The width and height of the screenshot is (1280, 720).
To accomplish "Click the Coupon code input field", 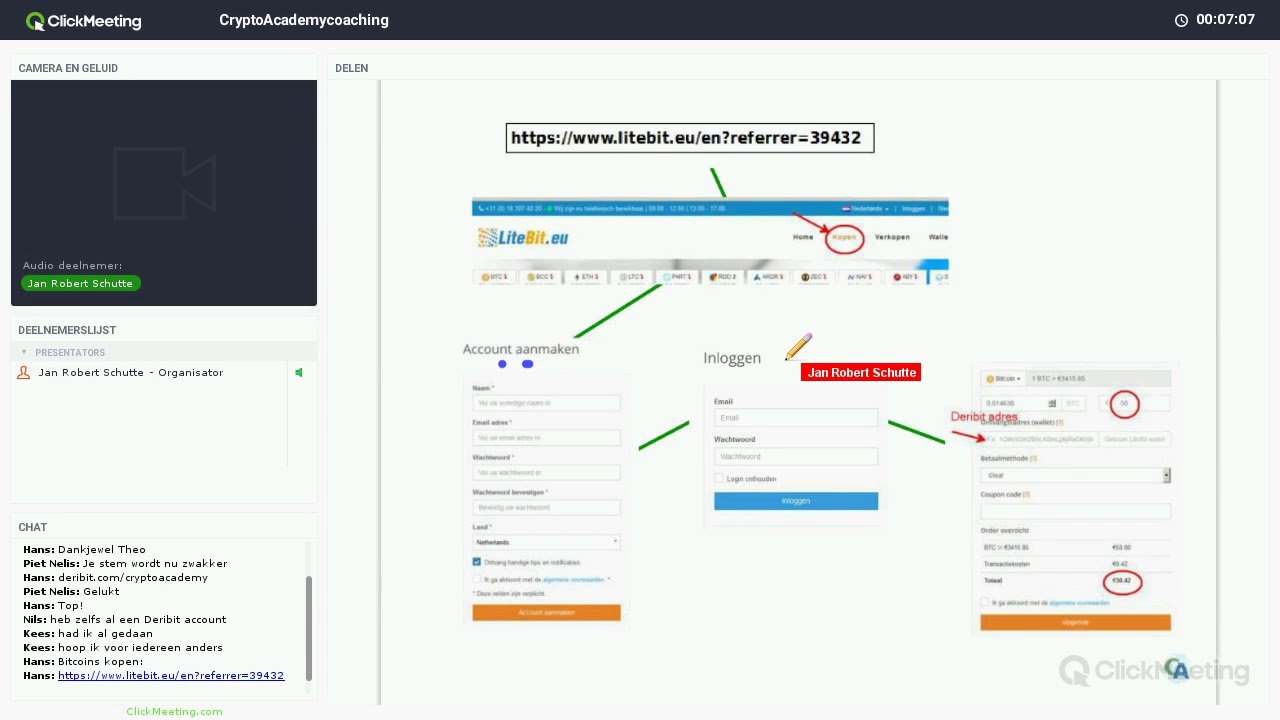I will click(x=1076, y=511).
